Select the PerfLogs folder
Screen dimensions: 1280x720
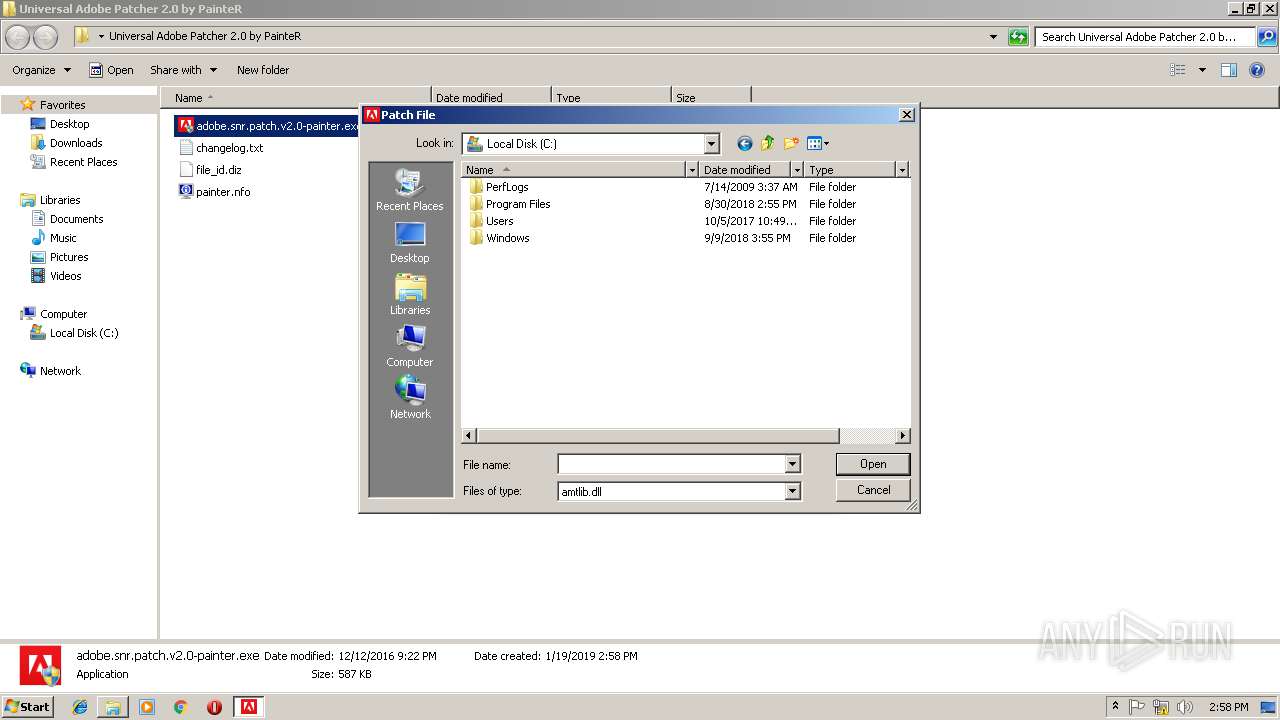[x=498, y=187]
